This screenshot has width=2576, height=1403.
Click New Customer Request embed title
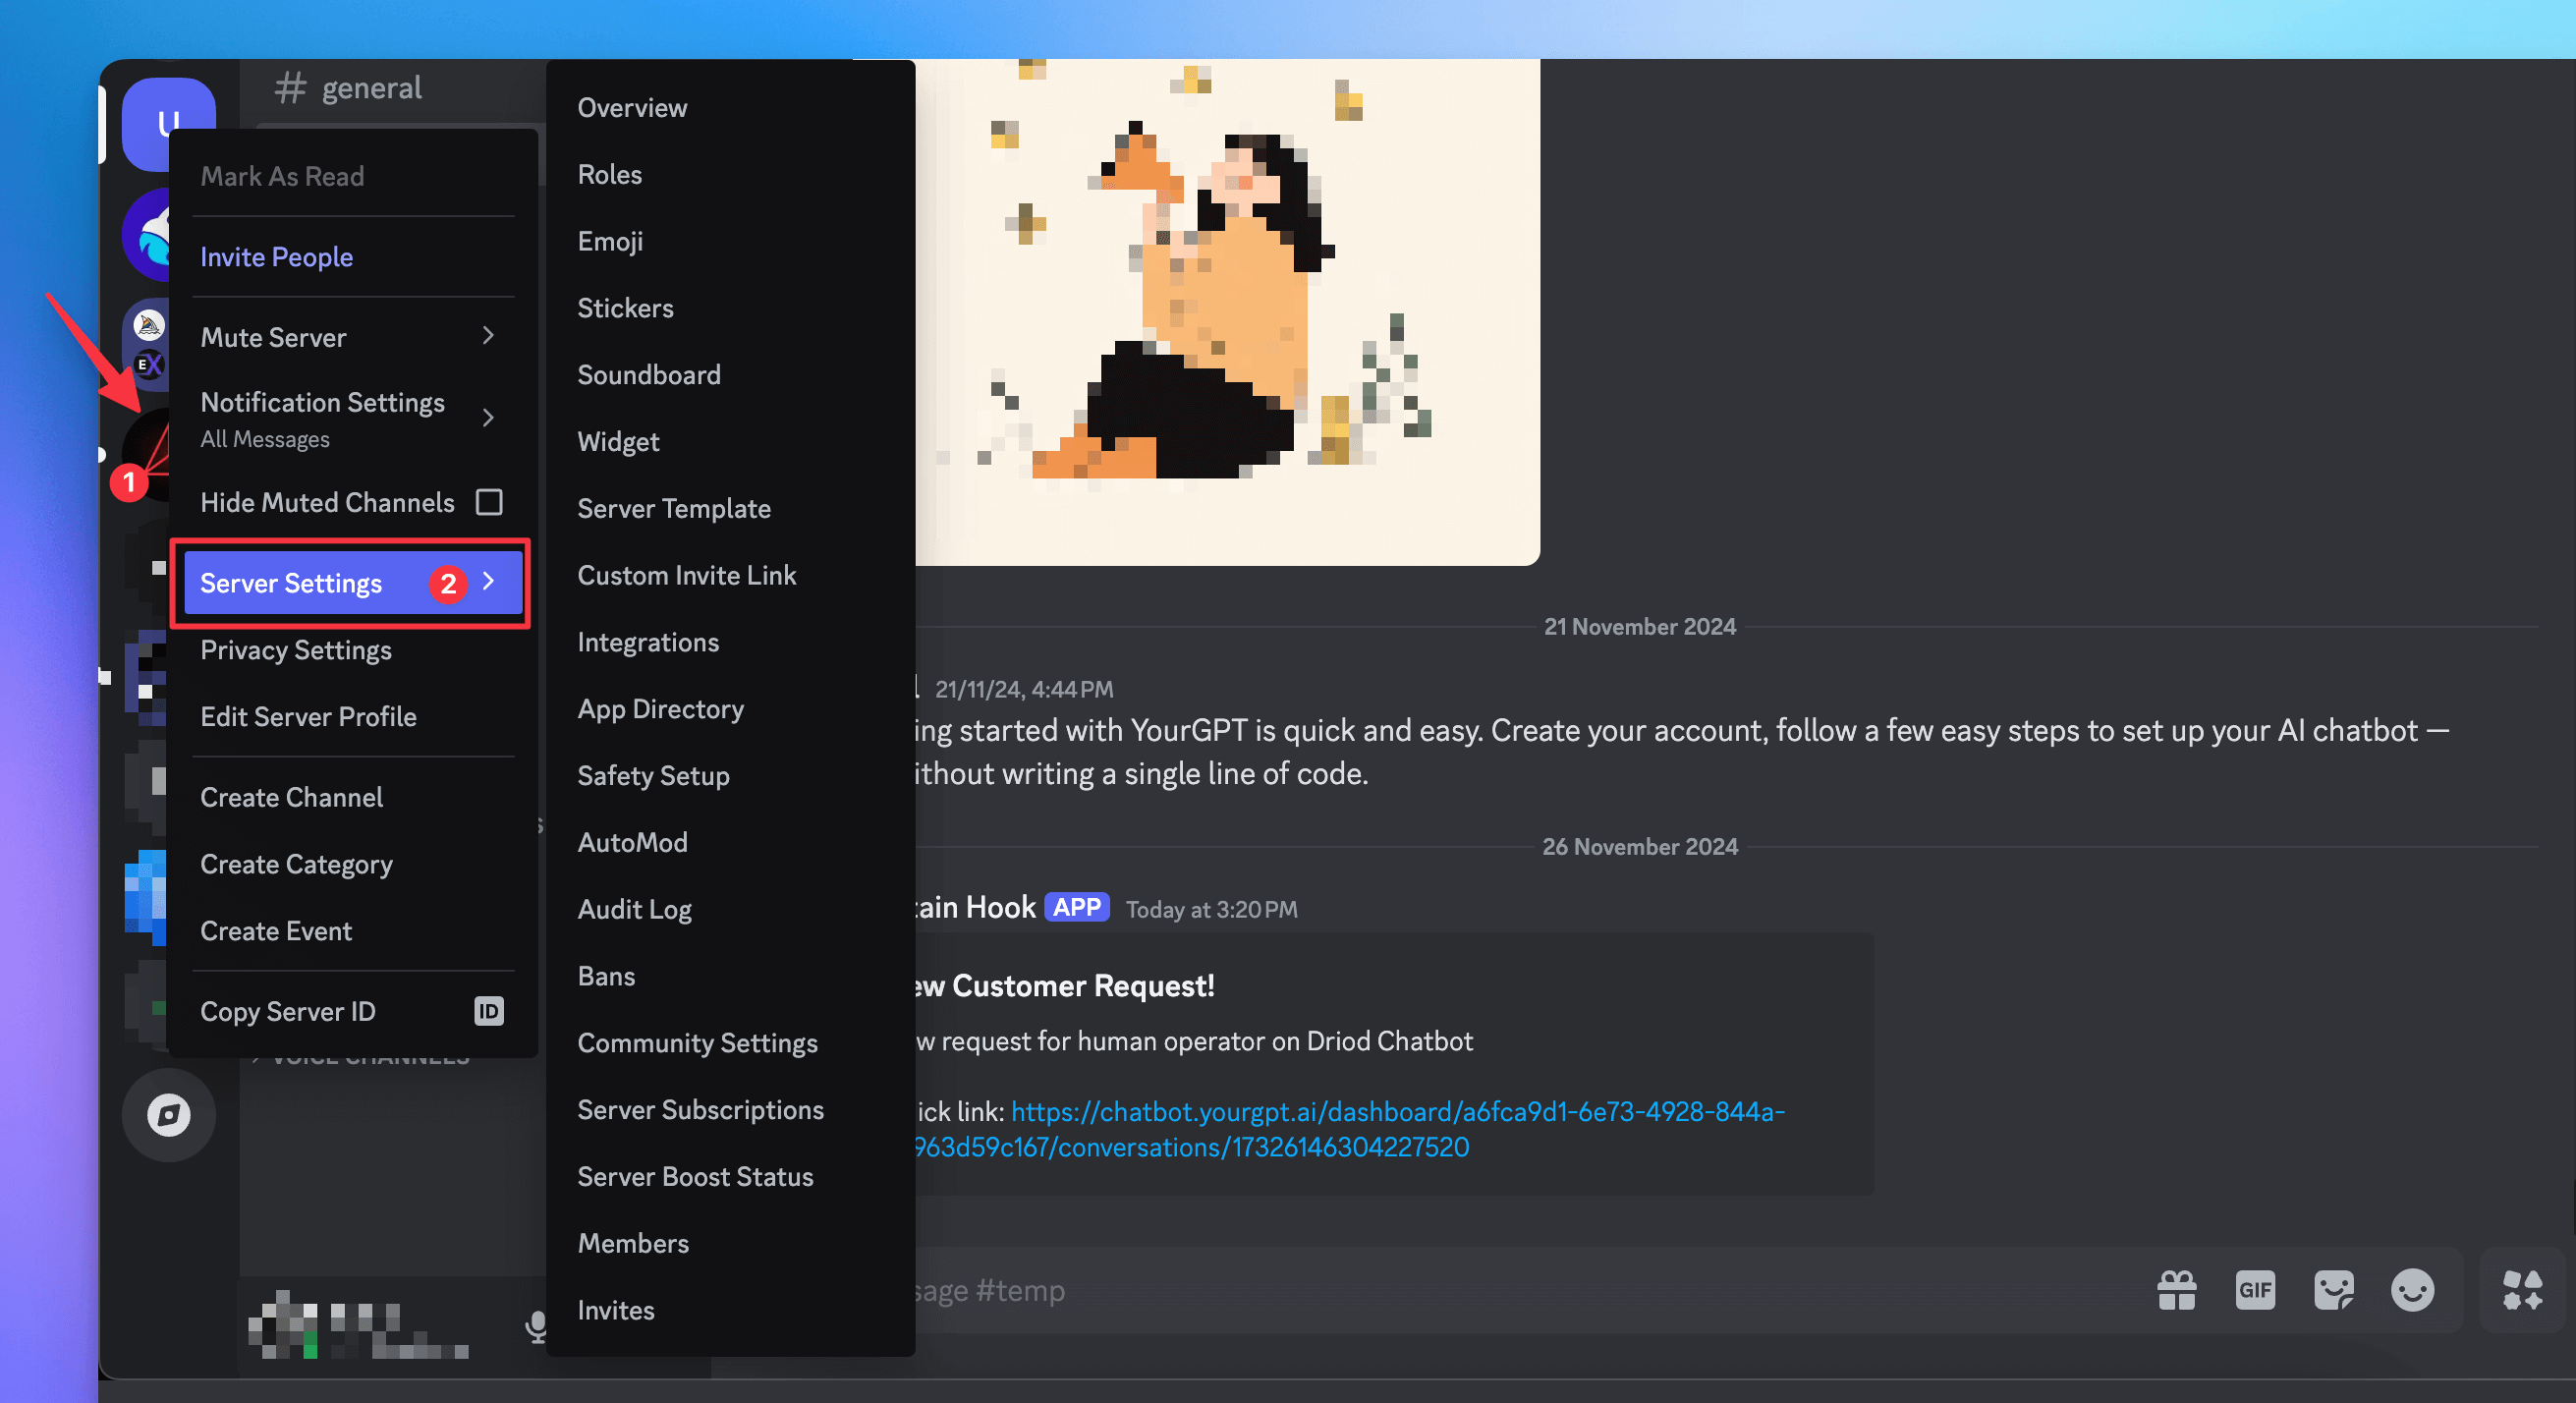click(1064, 986)
